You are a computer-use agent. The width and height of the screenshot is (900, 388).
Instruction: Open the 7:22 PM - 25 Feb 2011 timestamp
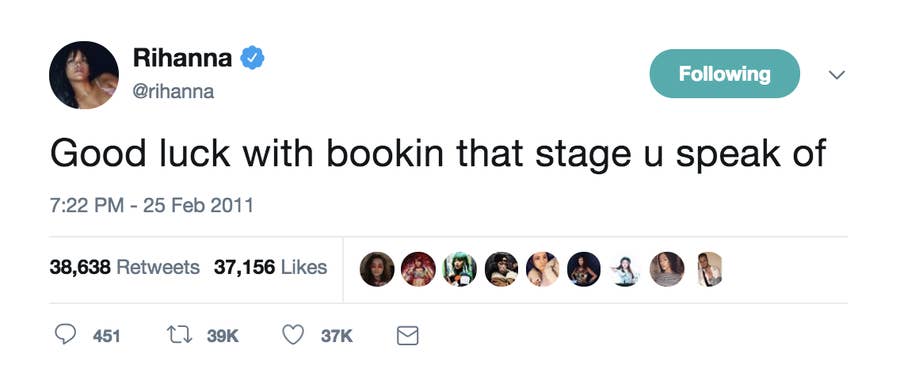[x=152, y=205]
